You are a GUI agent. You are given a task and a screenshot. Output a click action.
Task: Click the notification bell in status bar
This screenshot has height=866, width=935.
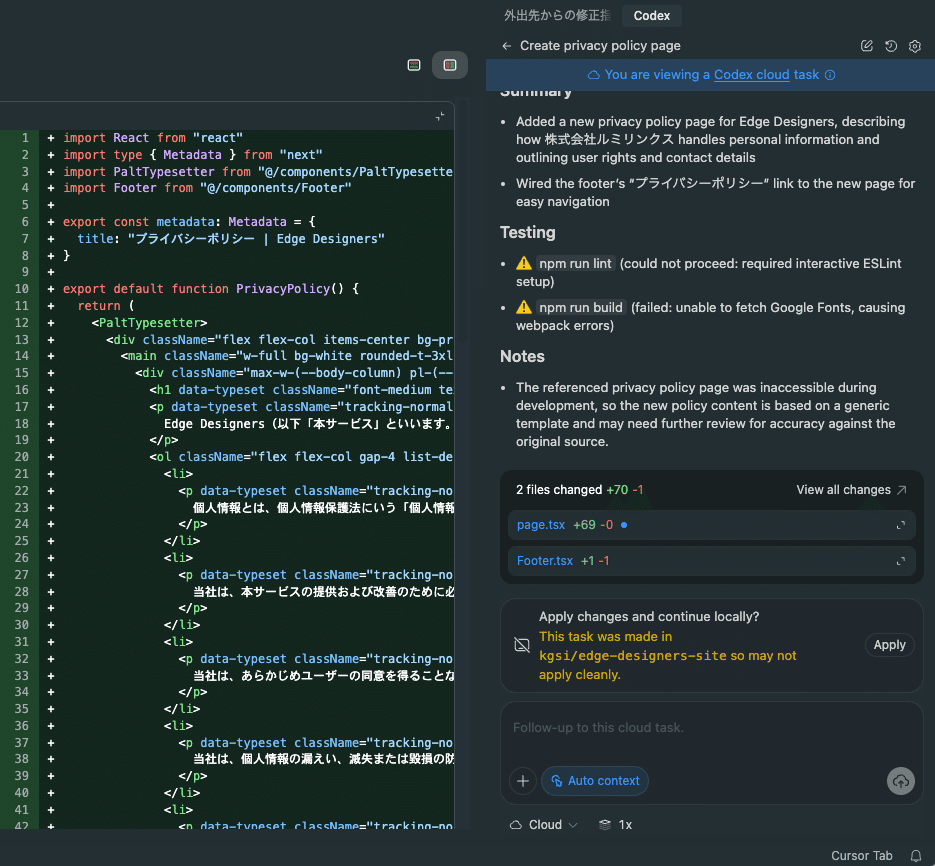[916, 856]
